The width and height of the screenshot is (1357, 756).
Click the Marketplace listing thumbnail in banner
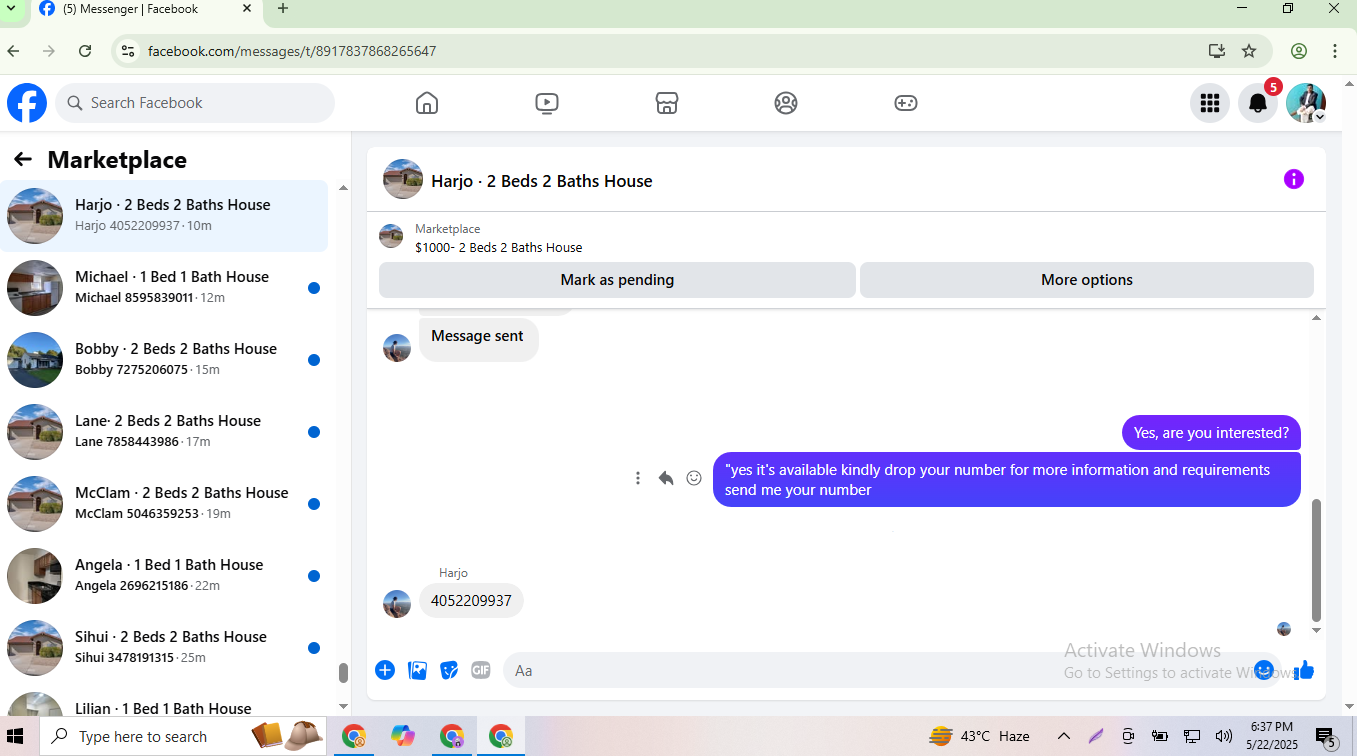click(x=391, y=236)
